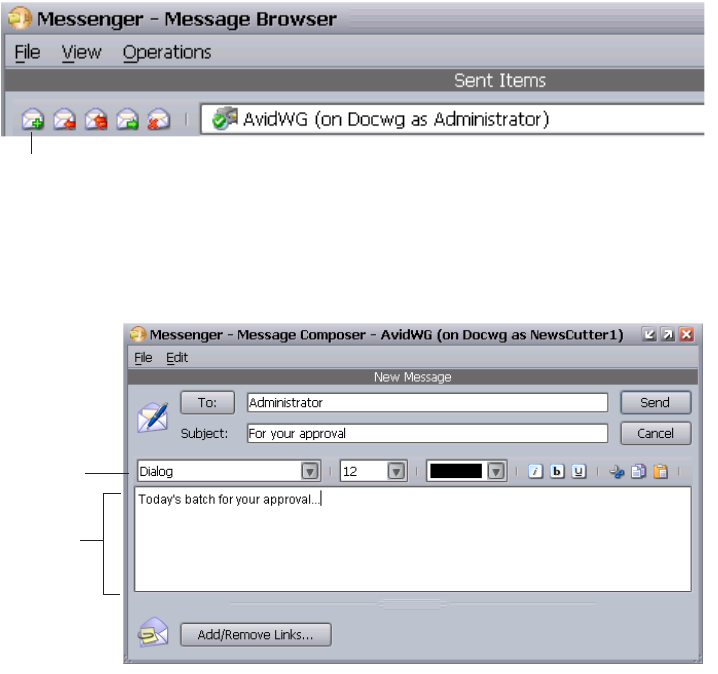Viewport: 718px width, 674px height.
Task: Click the New Message envelope icon
Action: click(x=33, y=120)
